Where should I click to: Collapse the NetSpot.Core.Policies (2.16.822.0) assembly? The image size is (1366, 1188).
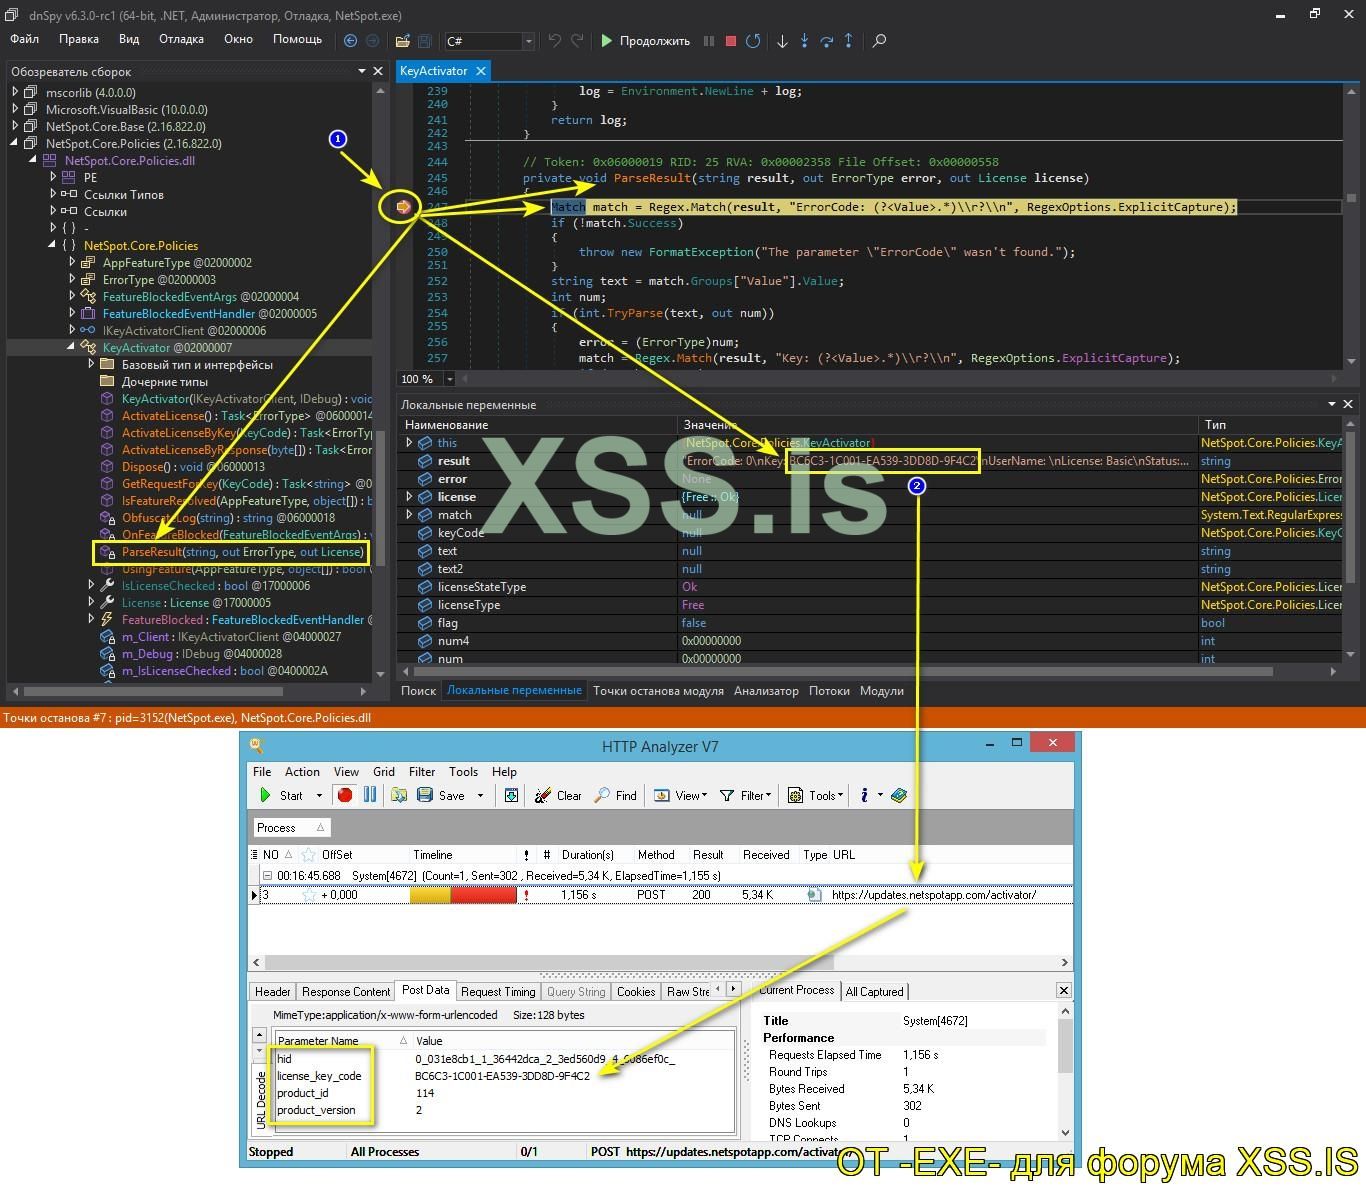tap(15, 143)
